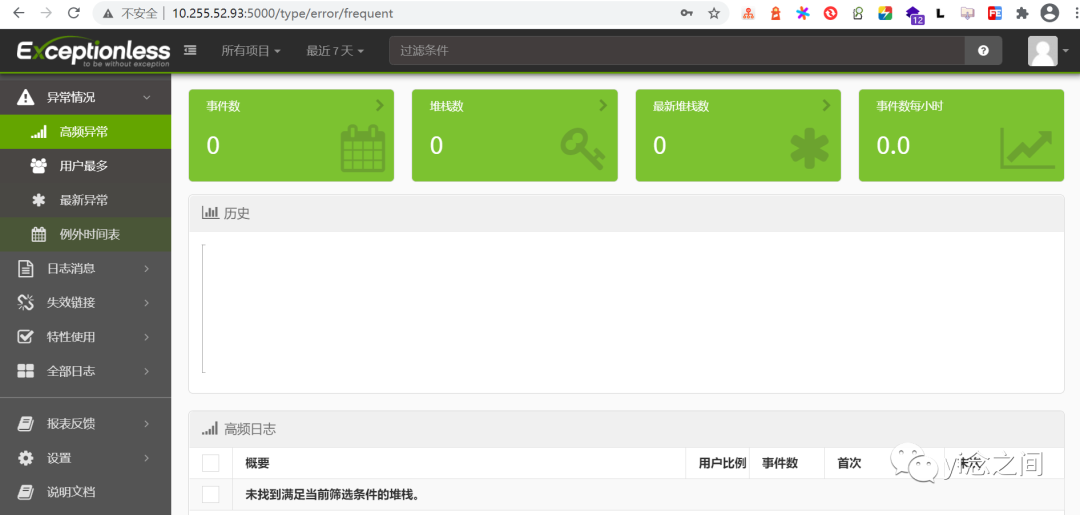Click the 最新异常 asterisk icon
Screen dimensions: 1080x515
(39, 200)
